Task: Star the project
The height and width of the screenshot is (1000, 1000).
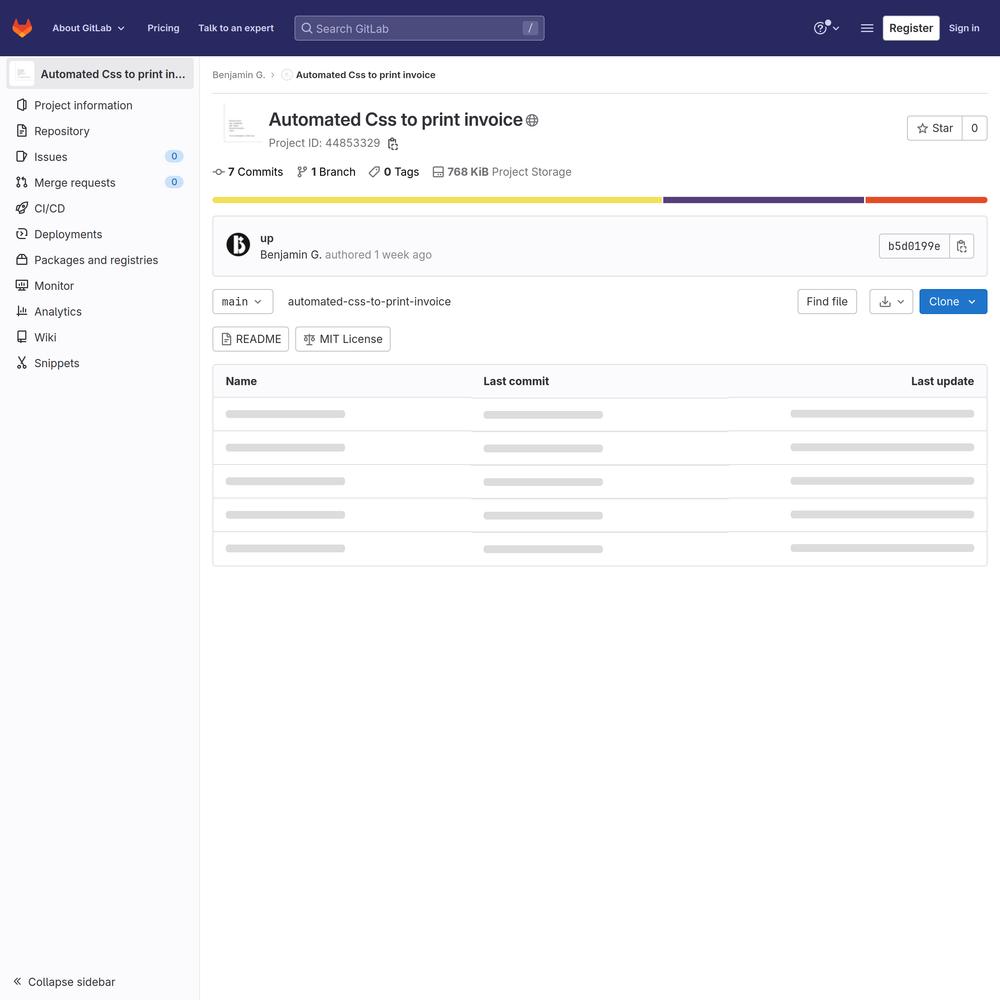Action: pos(934,128)
